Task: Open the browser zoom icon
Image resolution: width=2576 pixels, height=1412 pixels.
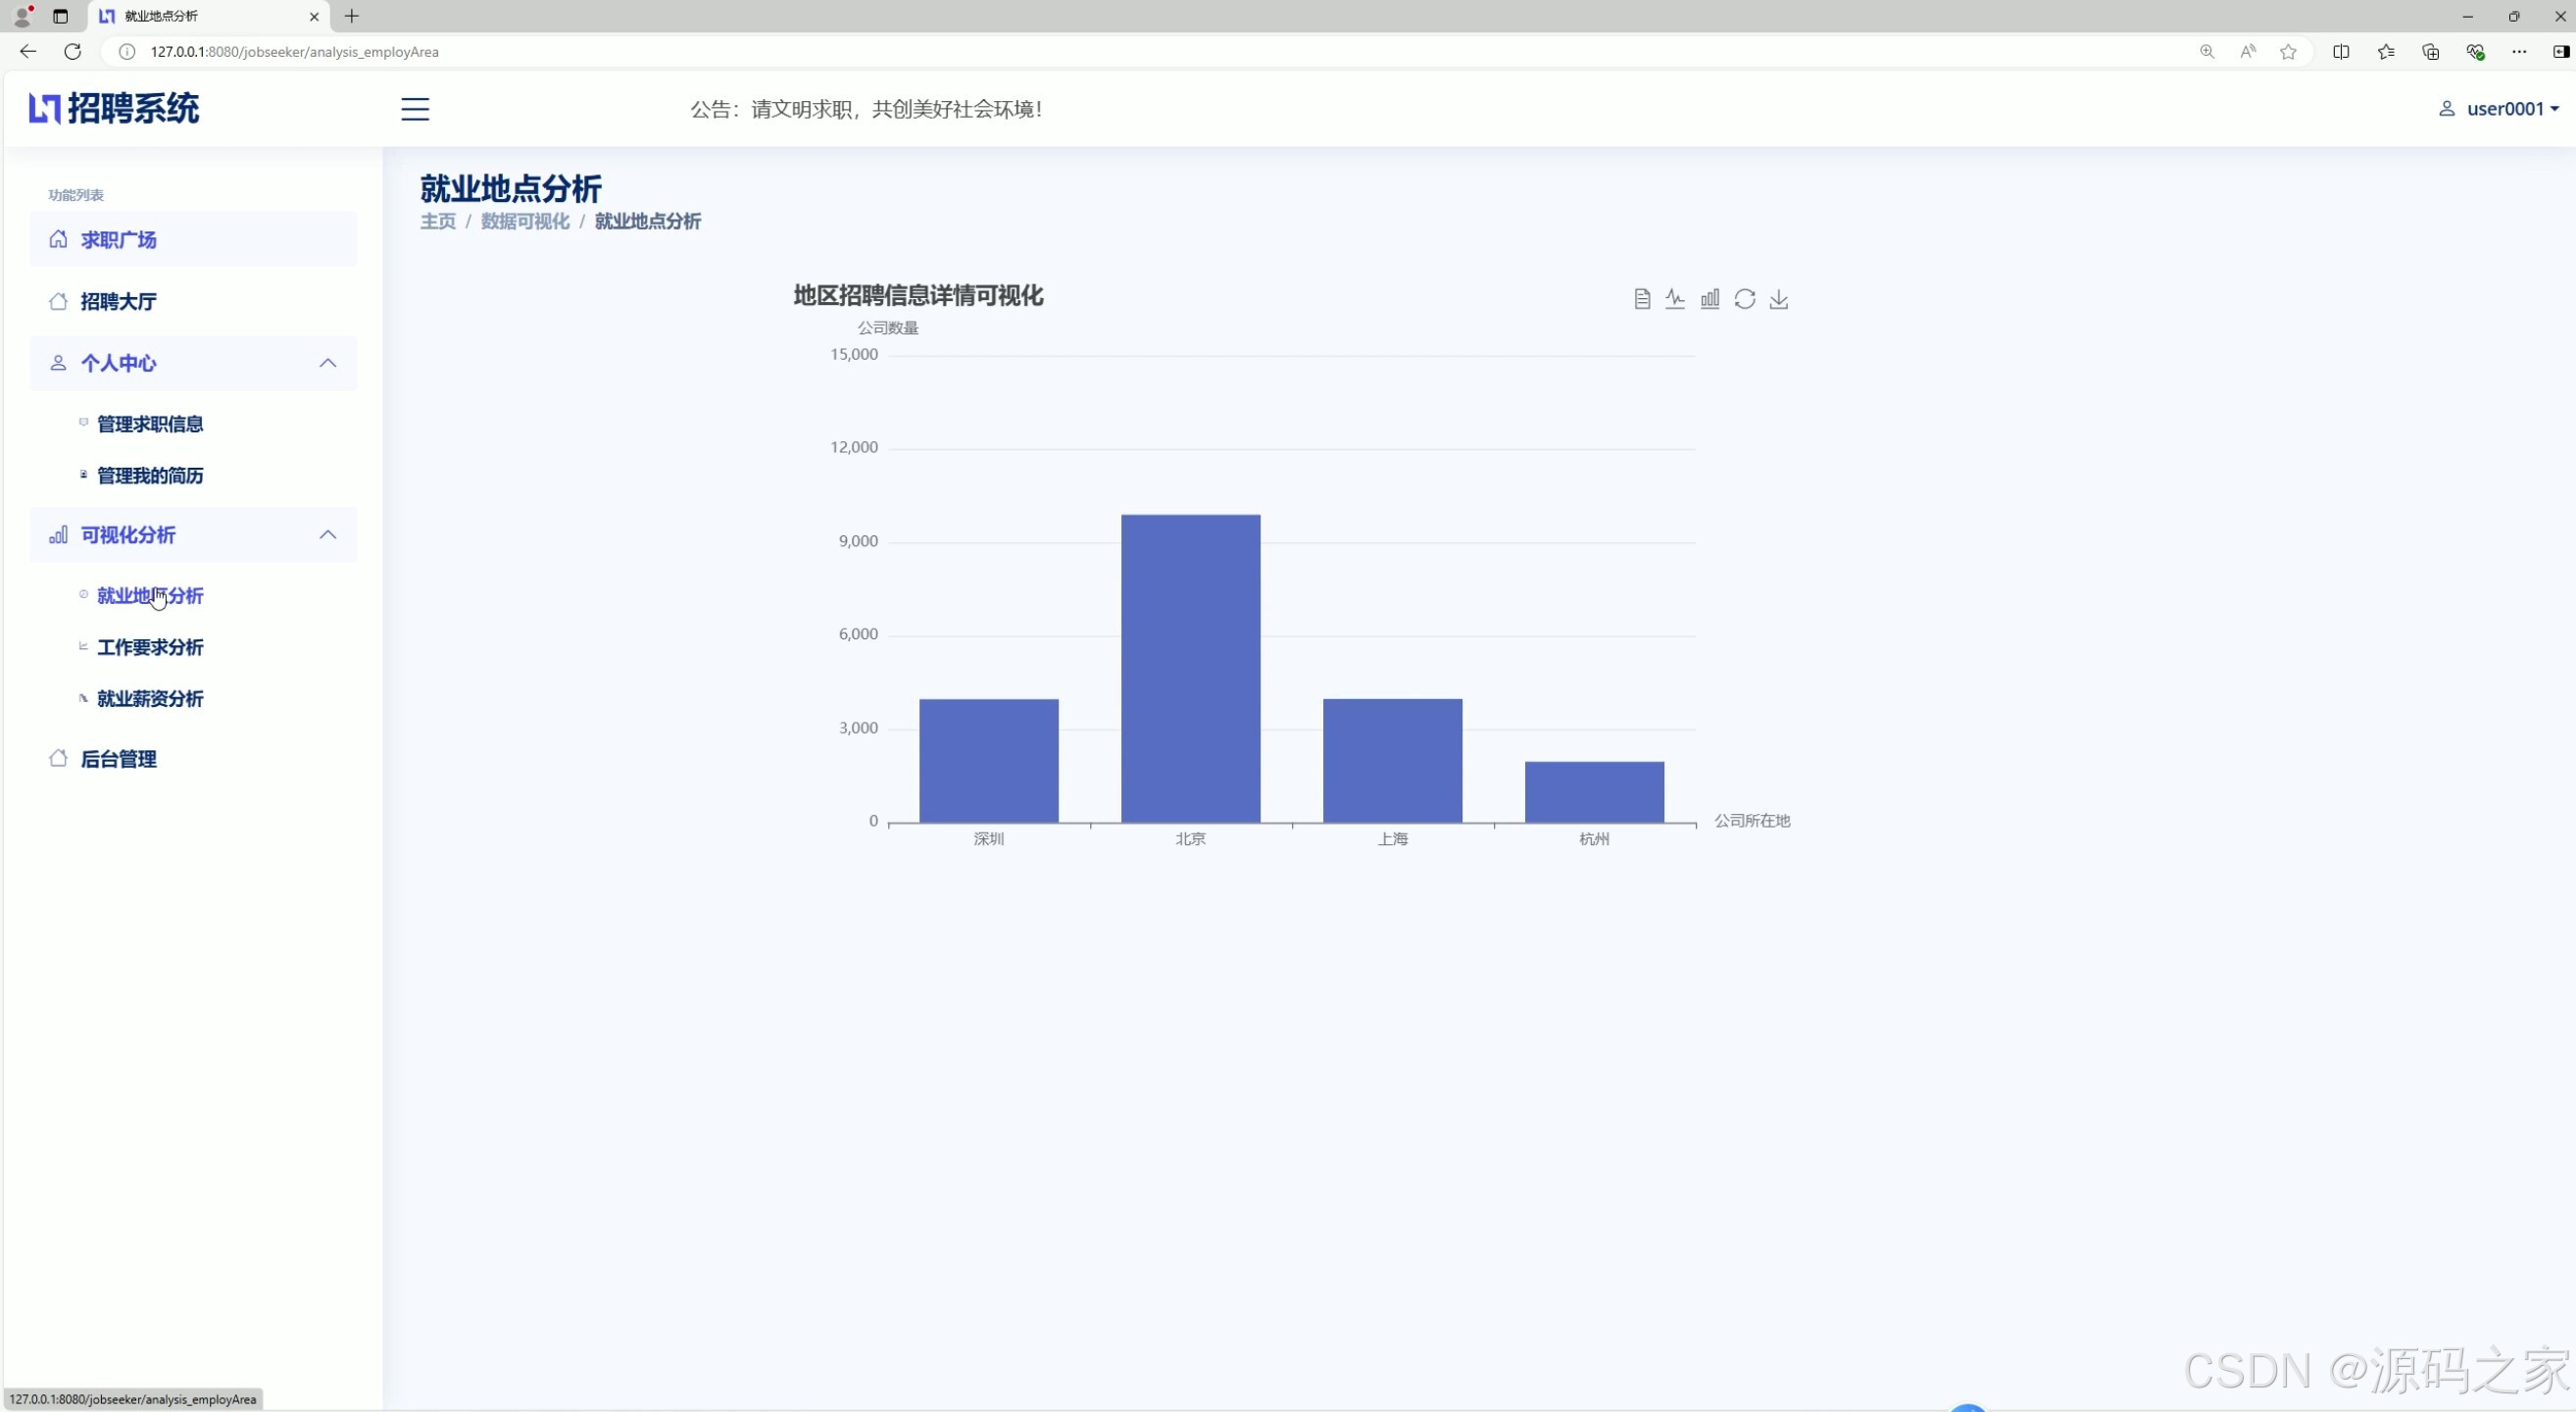Action: [2207, 52]
